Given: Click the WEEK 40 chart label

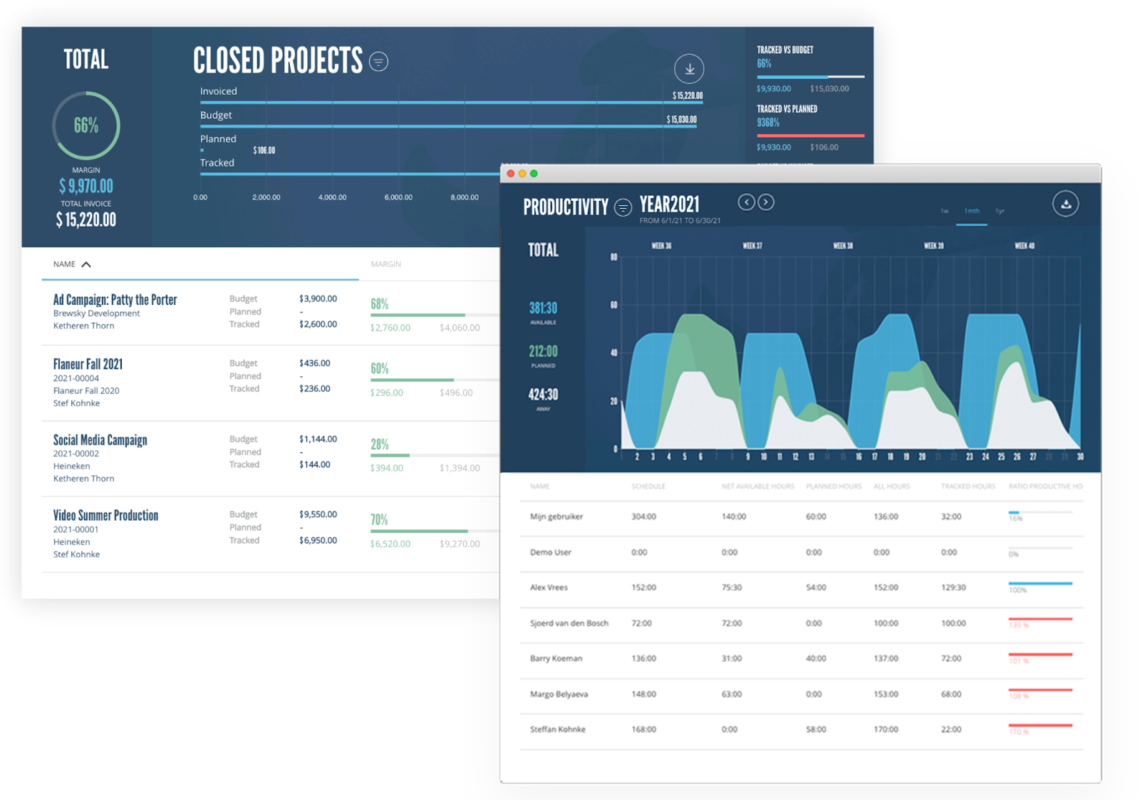Looking at the screenshot, I should tap(1024, 246).
